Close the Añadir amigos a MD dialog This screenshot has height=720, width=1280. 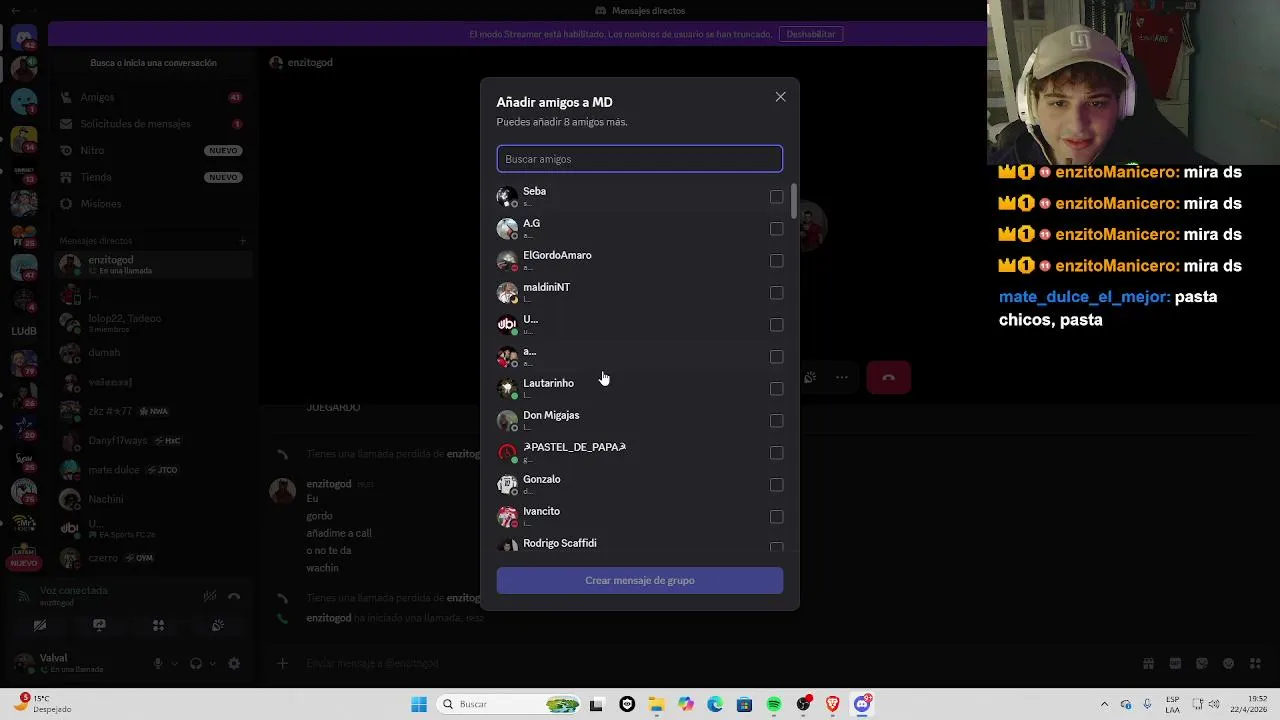(x=780, y=97)
